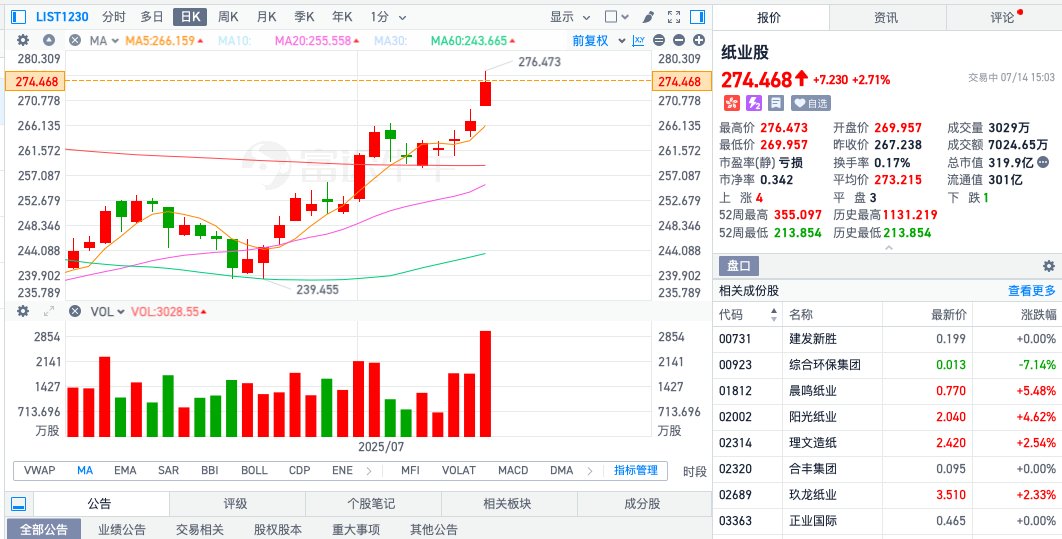
Task: Select the MACD sub-indicator
Action: click(x=513, y=470)
